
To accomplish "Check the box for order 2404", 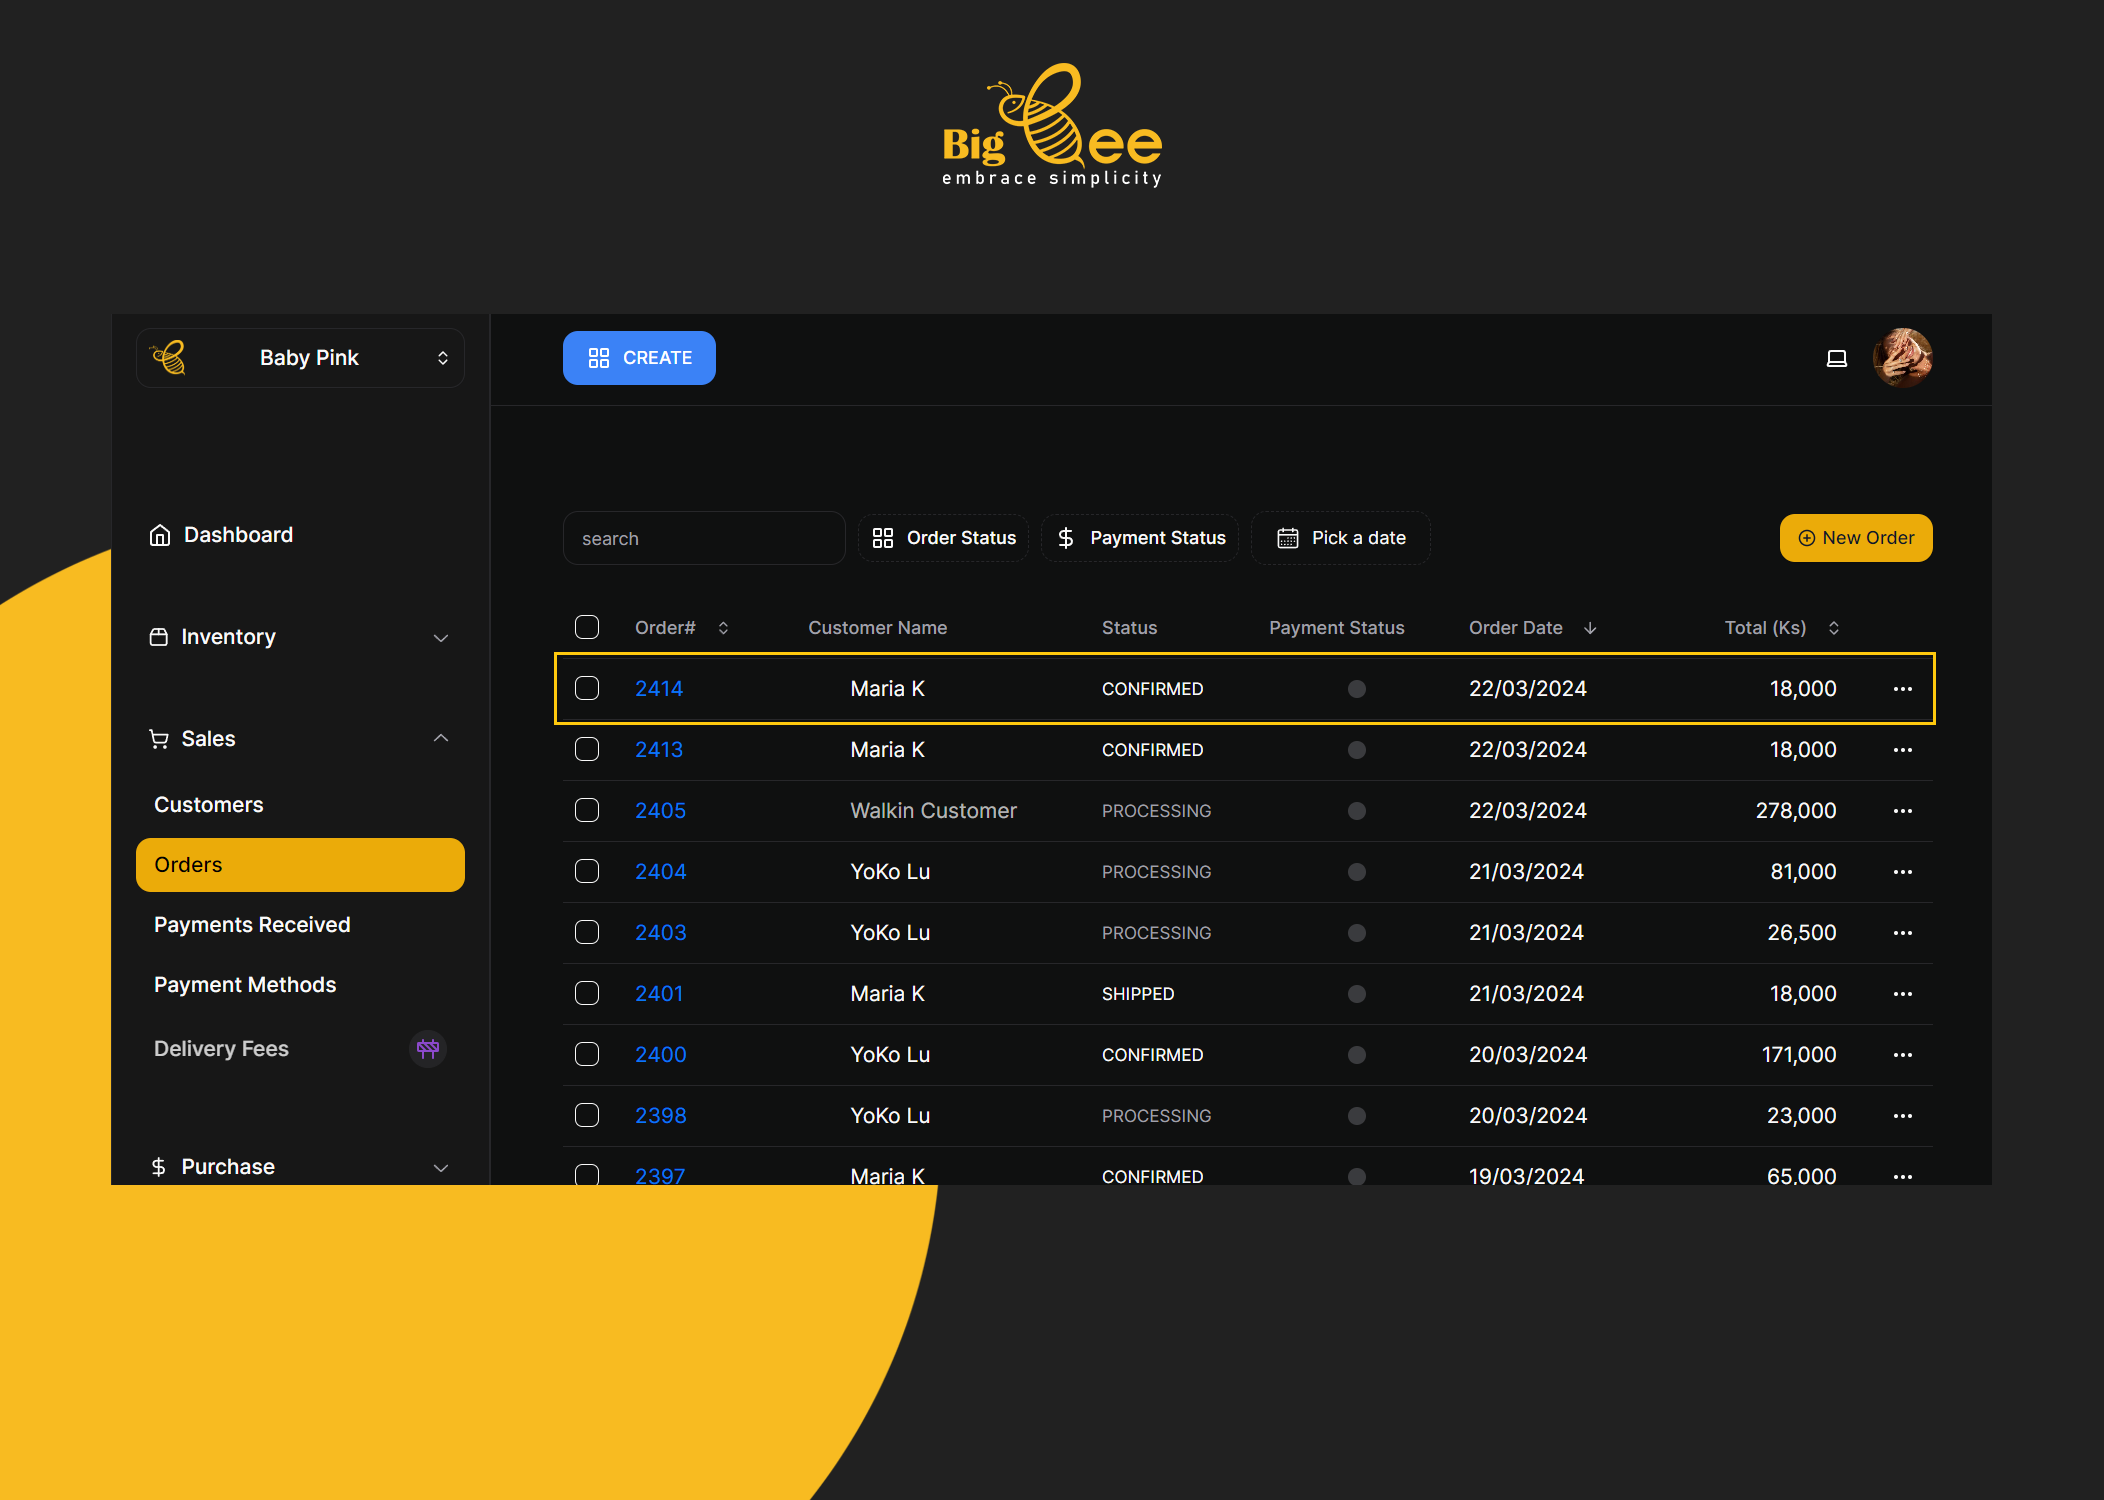I will 587,871.
